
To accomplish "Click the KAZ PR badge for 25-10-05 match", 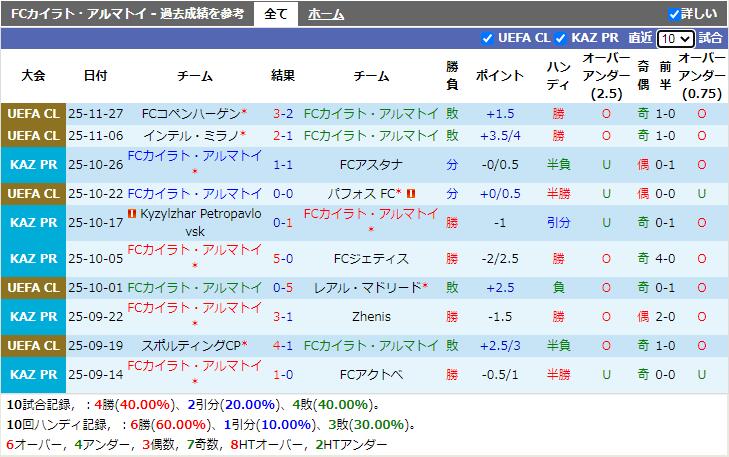I will click(33, 258).
